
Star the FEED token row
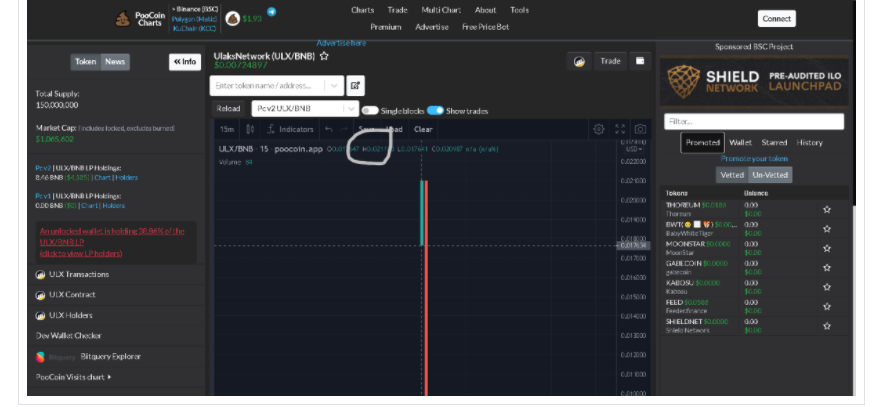(x=827, y=306)
